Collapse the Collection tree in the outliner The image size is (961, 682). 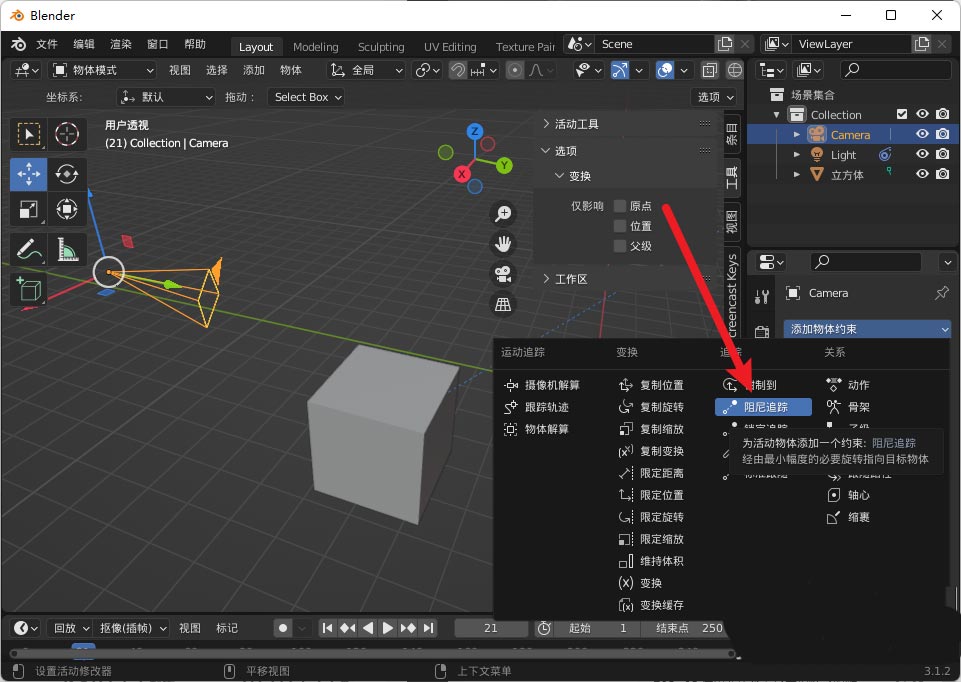pos(775,114)
